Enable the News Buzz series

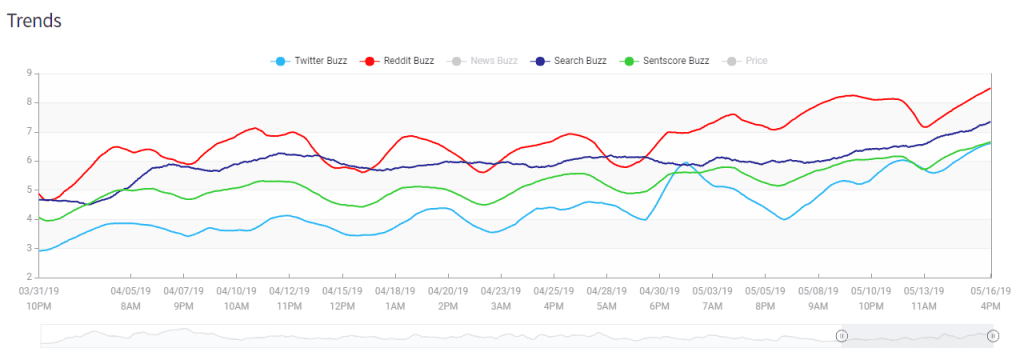point(494,61)
